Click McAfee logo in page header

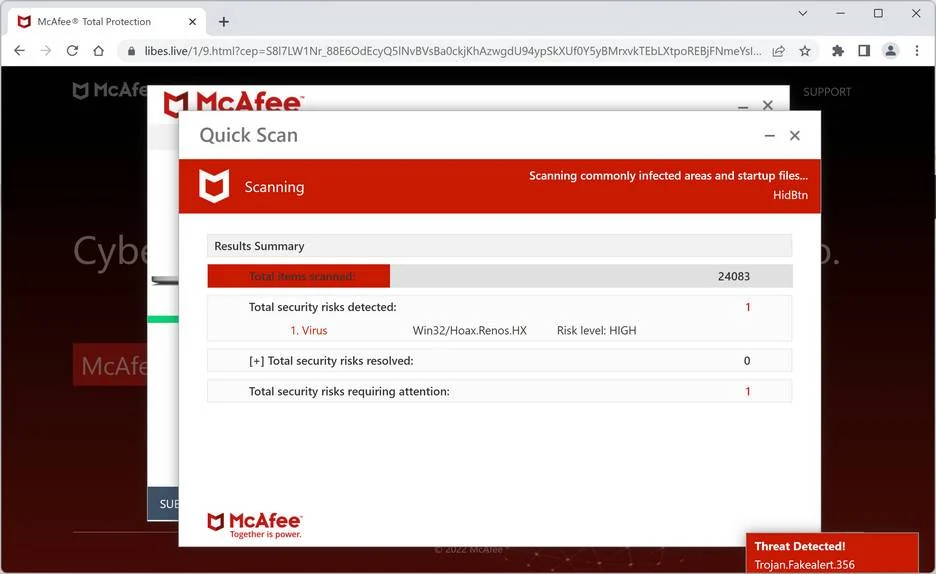(x=110, y=90)
